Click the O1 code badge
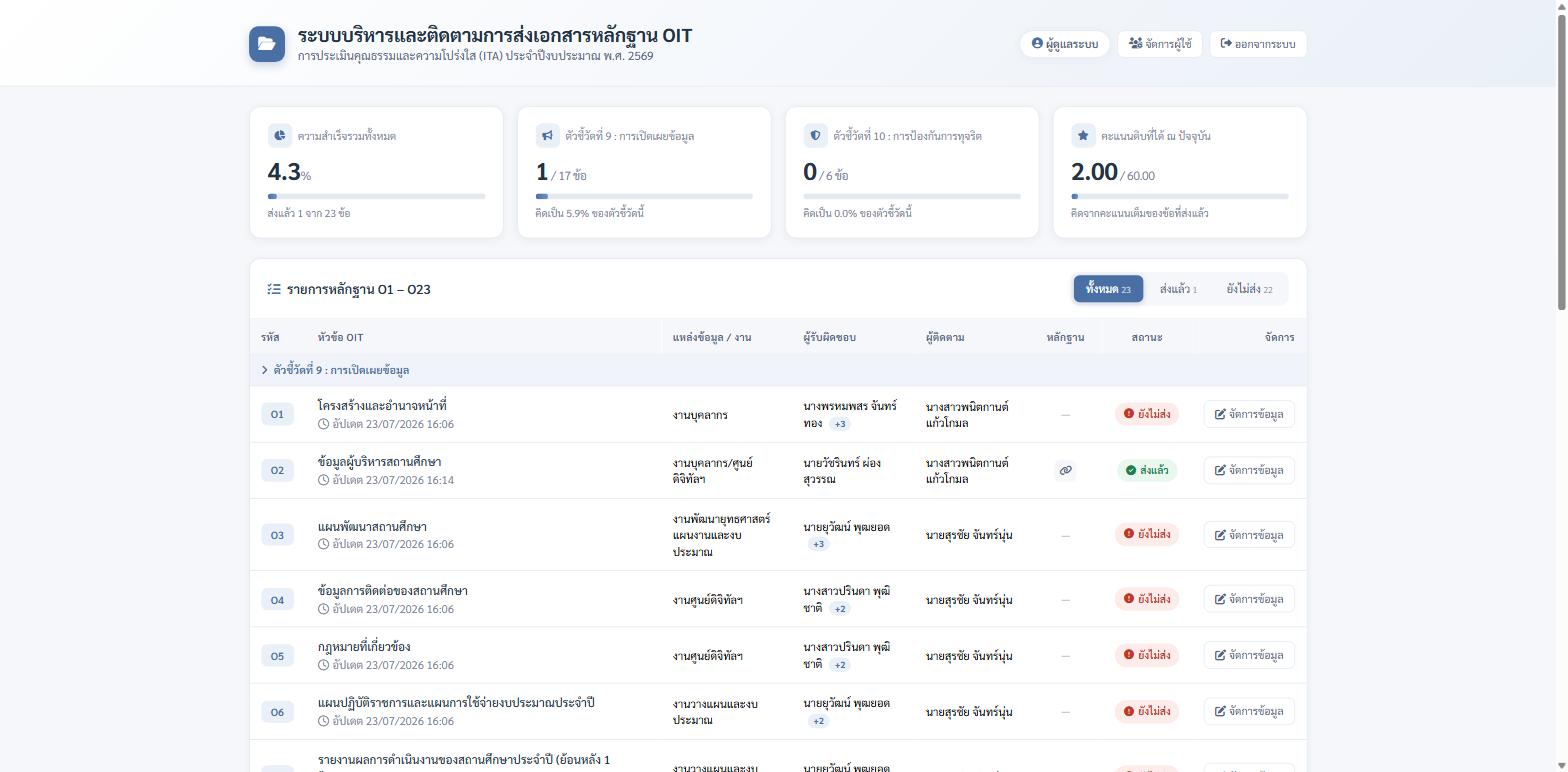 277,414
